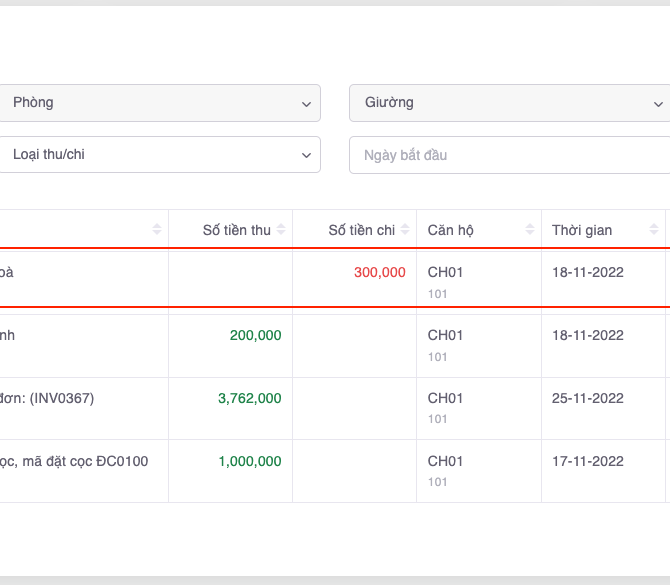Open the Phòng dropdown
670x585 pixels.
(160, 103)
